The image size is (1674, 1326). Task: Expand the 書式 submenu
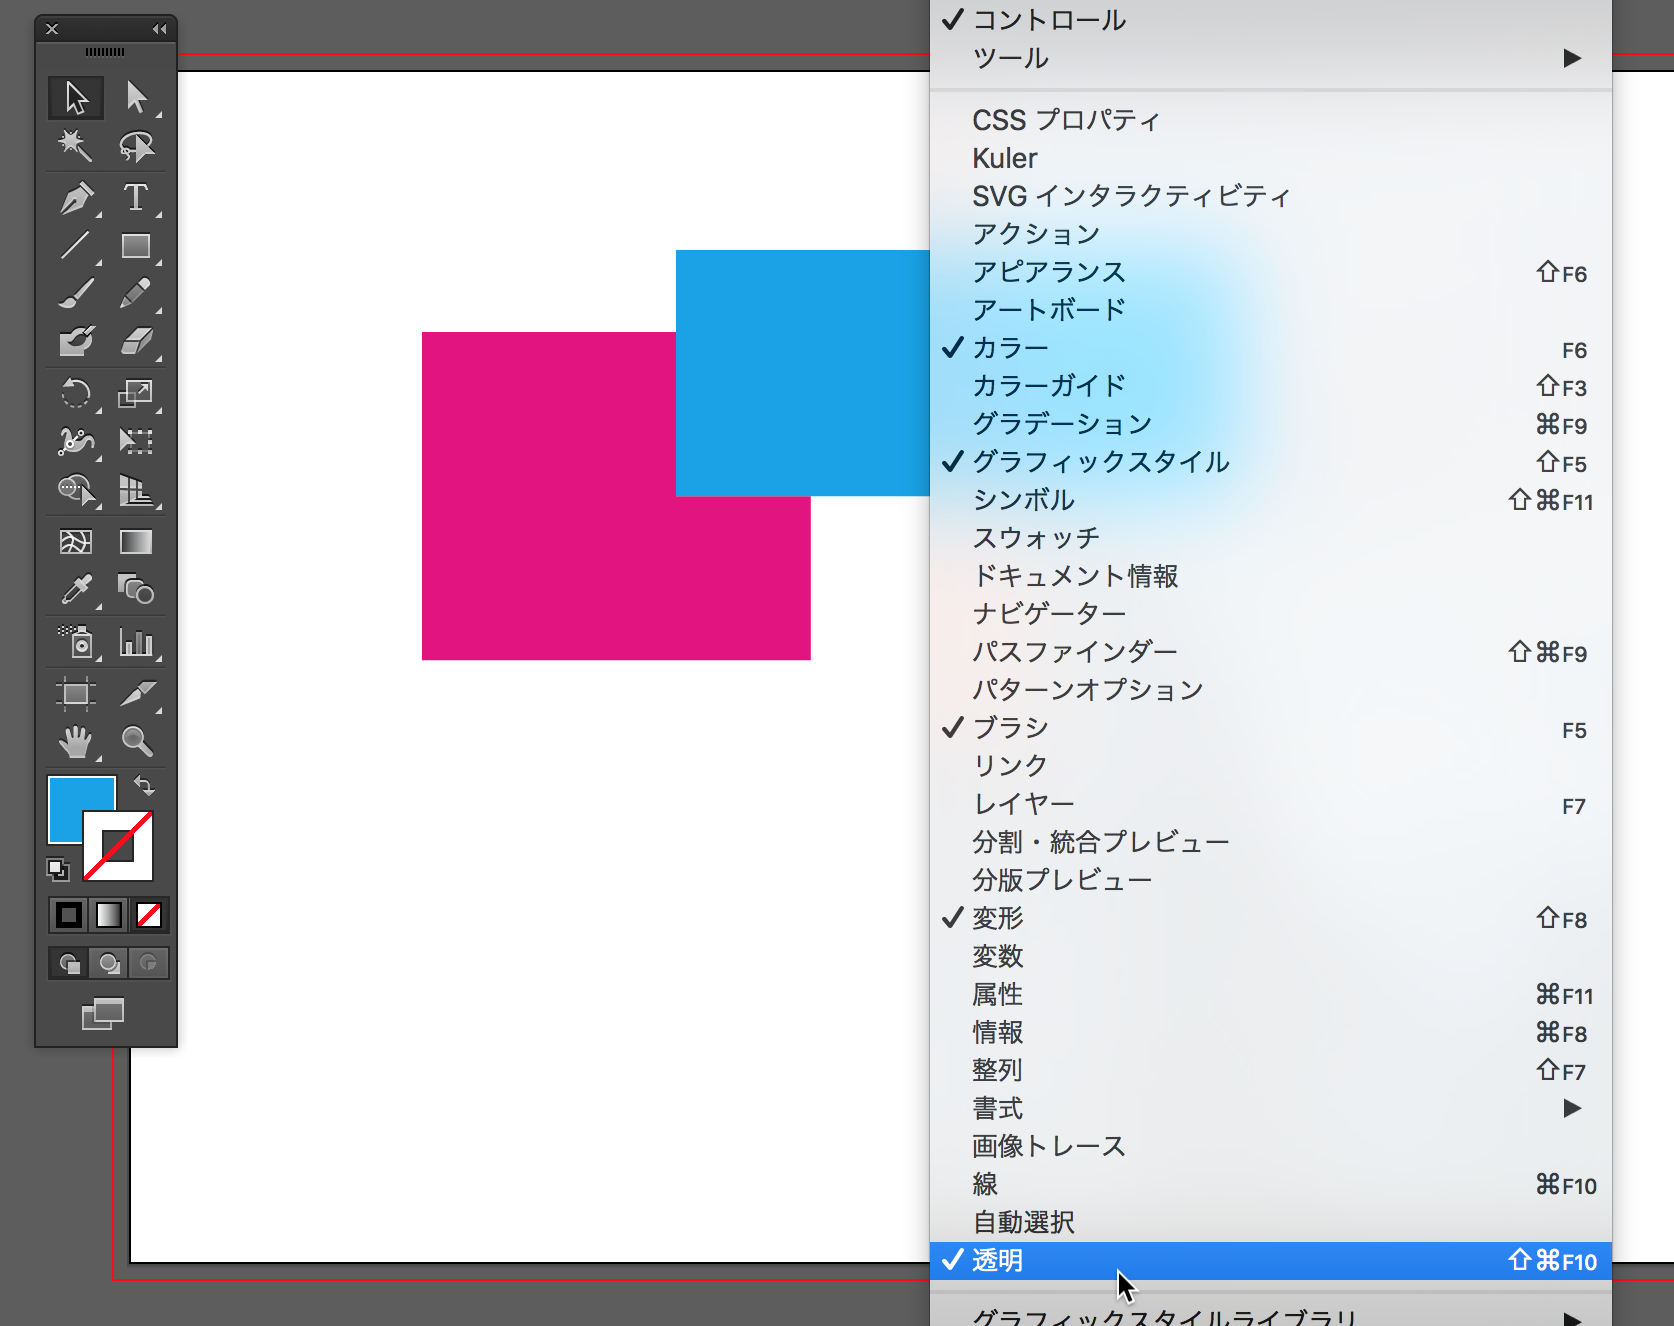pyautogui.click(x=1271, y=1108)
